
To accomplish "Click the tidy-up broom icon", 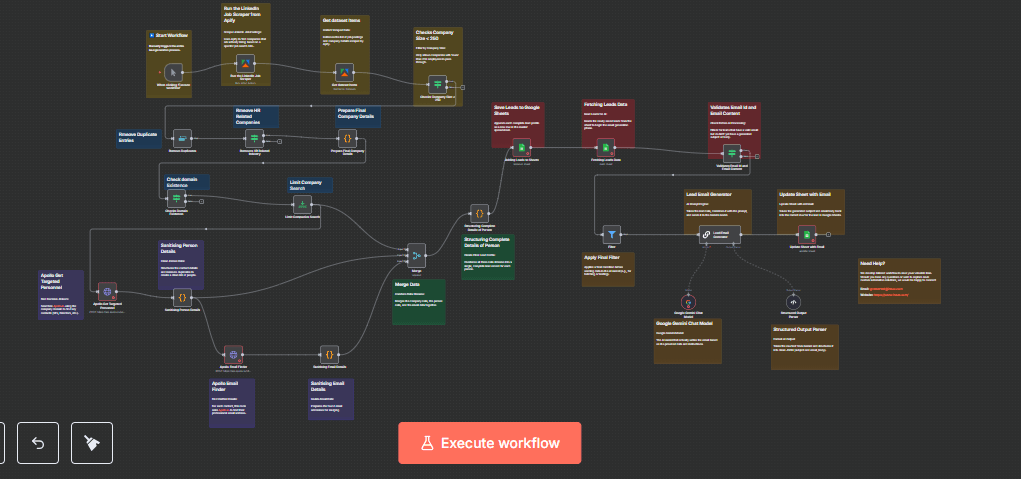I will pos(92,443).
